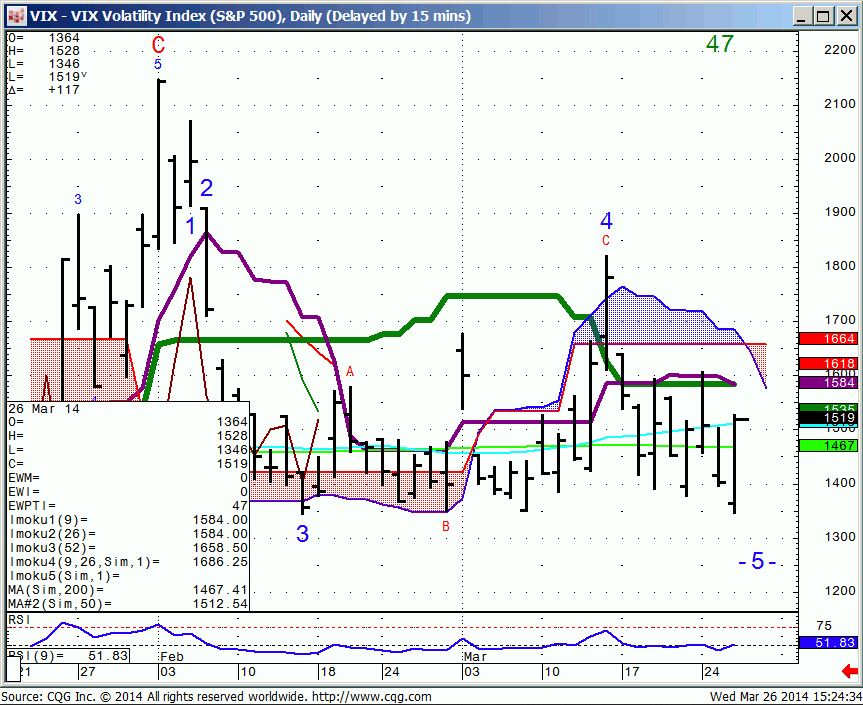This screenshot has height=705, width=863.
Task: Click the green 1467 price label
Action: (828, 445)
